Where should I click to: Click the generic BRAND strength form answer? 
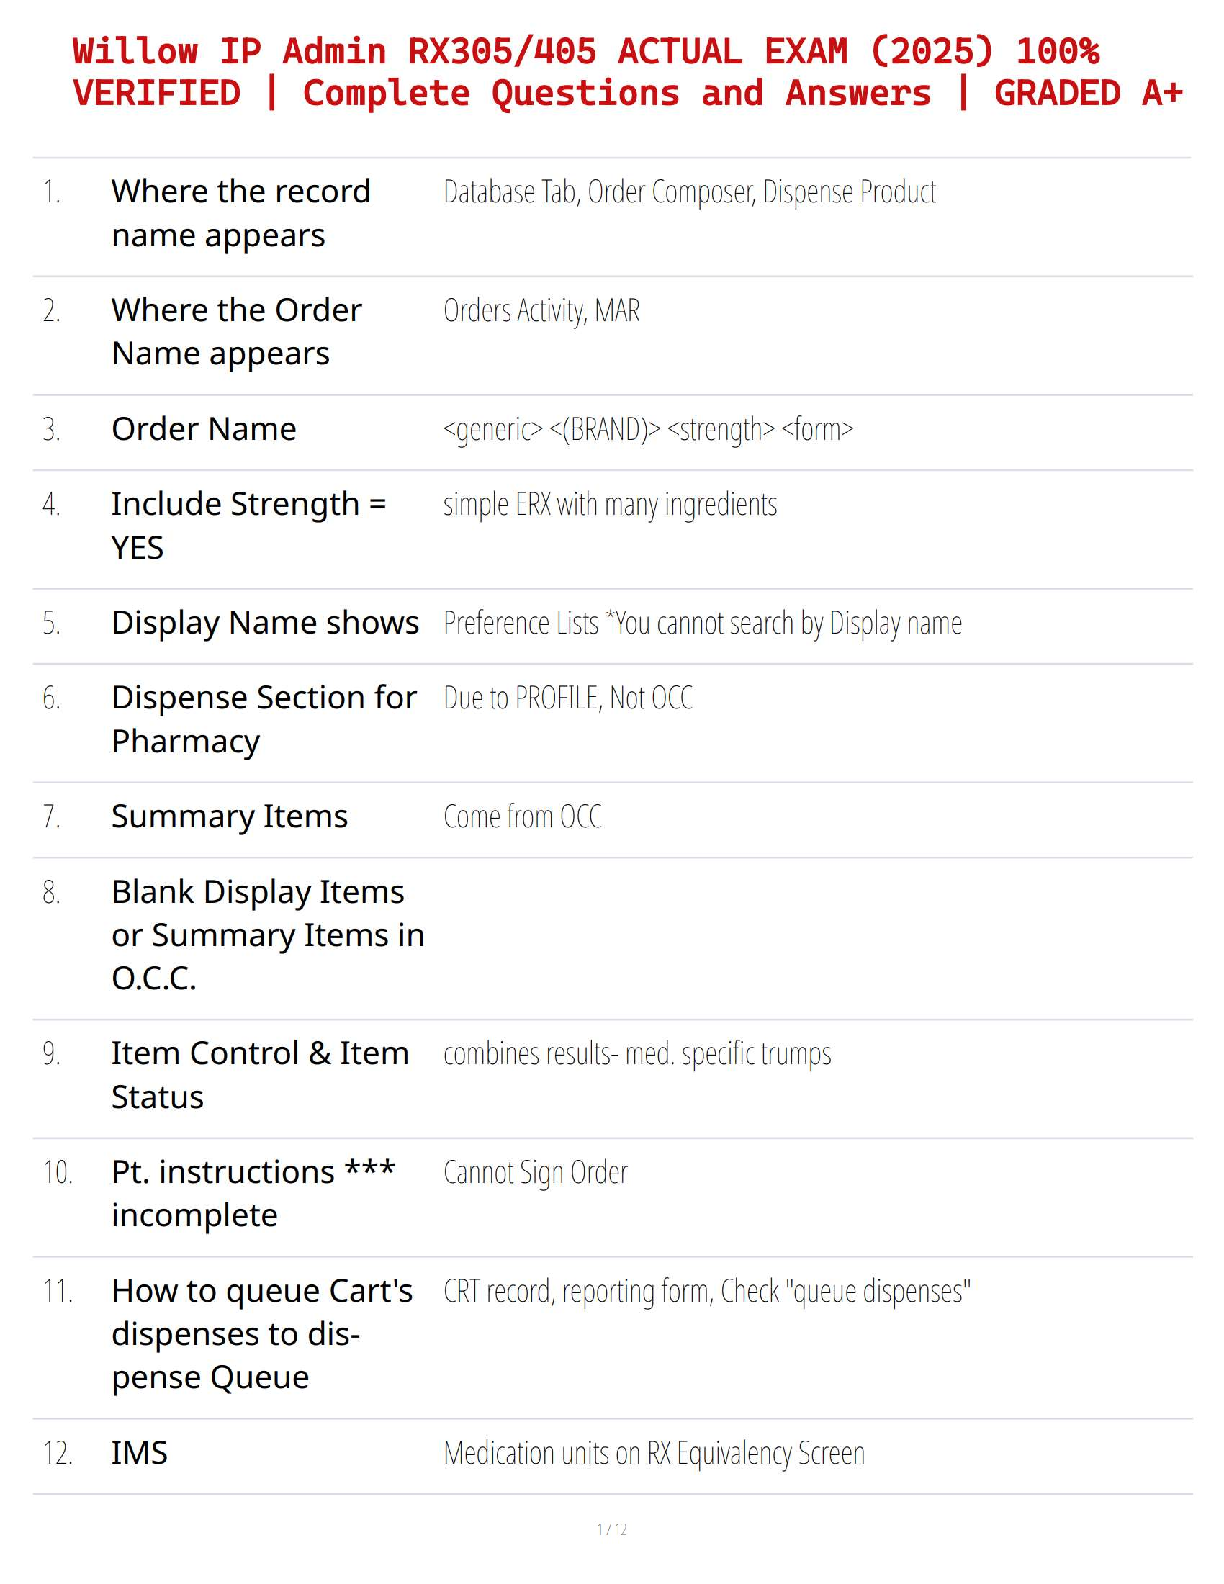click(x=648, y=430)
